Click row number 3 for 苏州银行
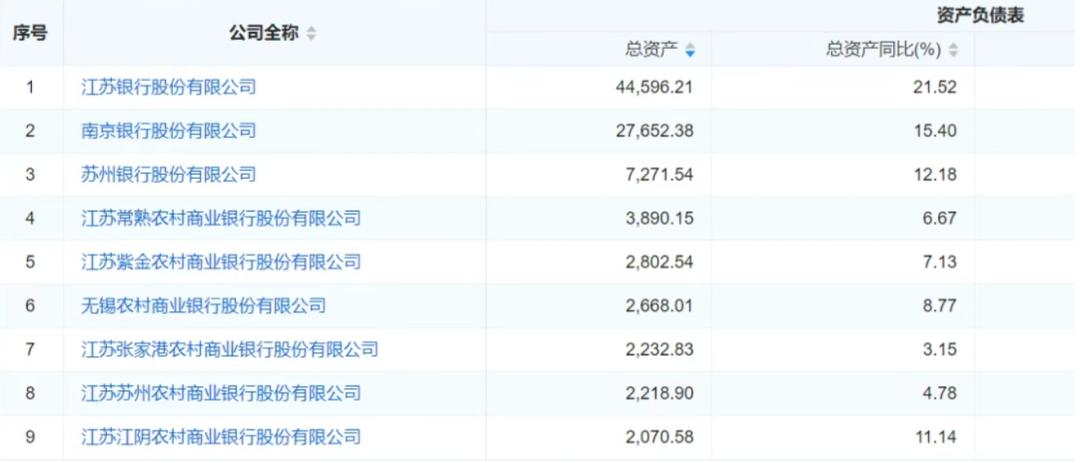Screen dimensions: 1080x463 tap(30, 174)
